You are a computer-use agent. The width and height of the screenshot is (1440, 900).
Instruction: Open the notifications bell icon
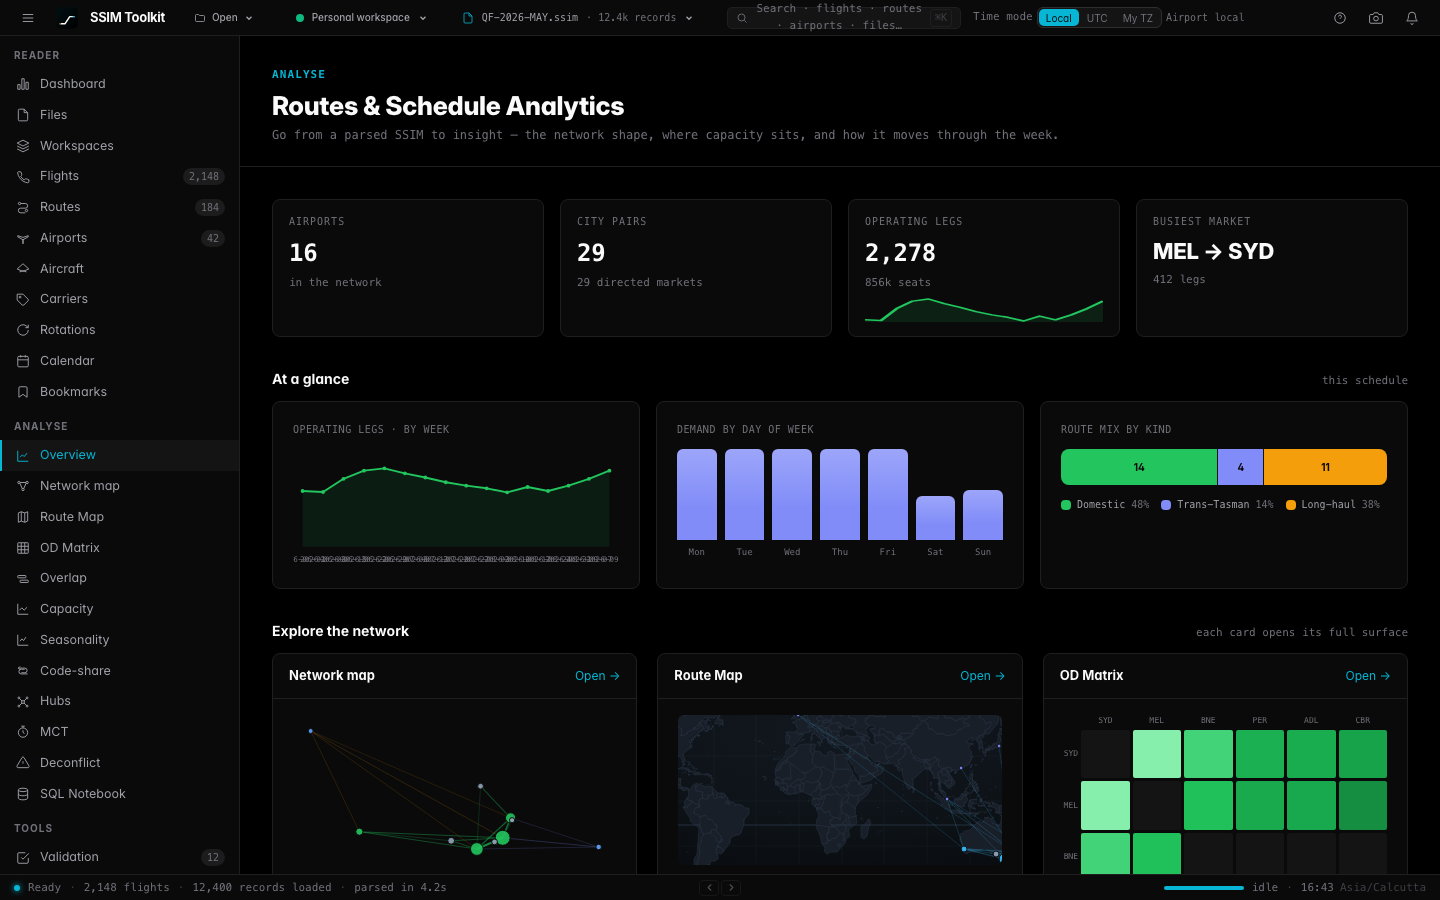[x=1412, y=18]
